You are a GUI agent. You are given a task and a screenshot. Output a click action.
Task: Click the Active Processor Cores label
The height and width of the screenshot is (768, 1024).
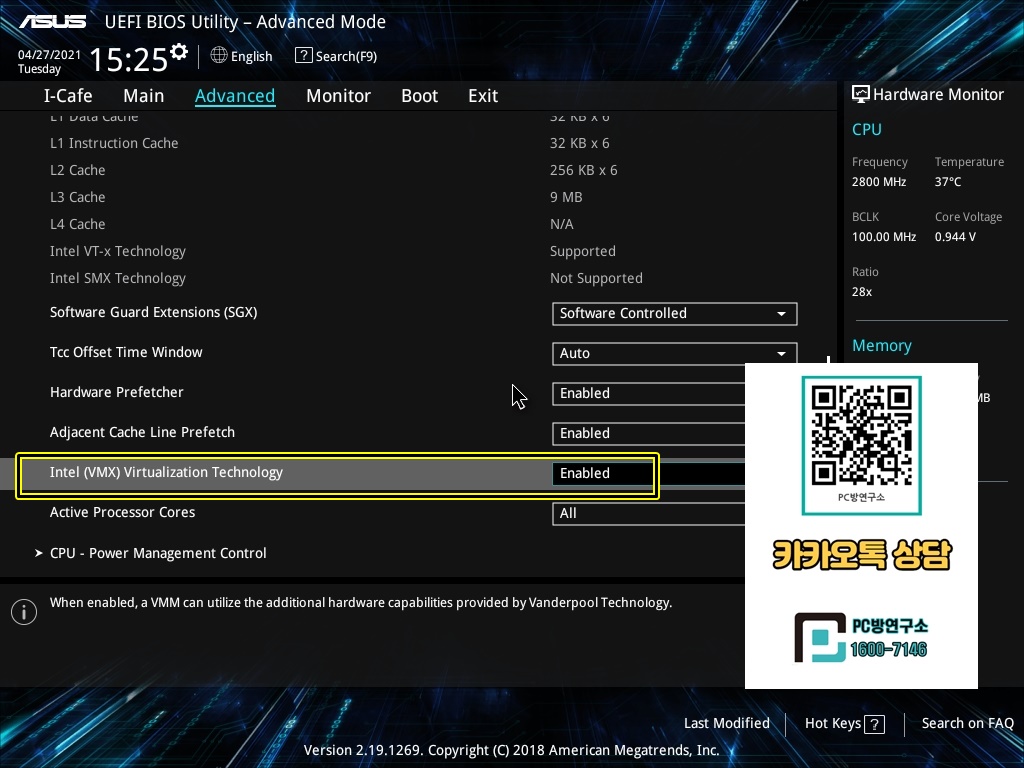coord(123,513)
